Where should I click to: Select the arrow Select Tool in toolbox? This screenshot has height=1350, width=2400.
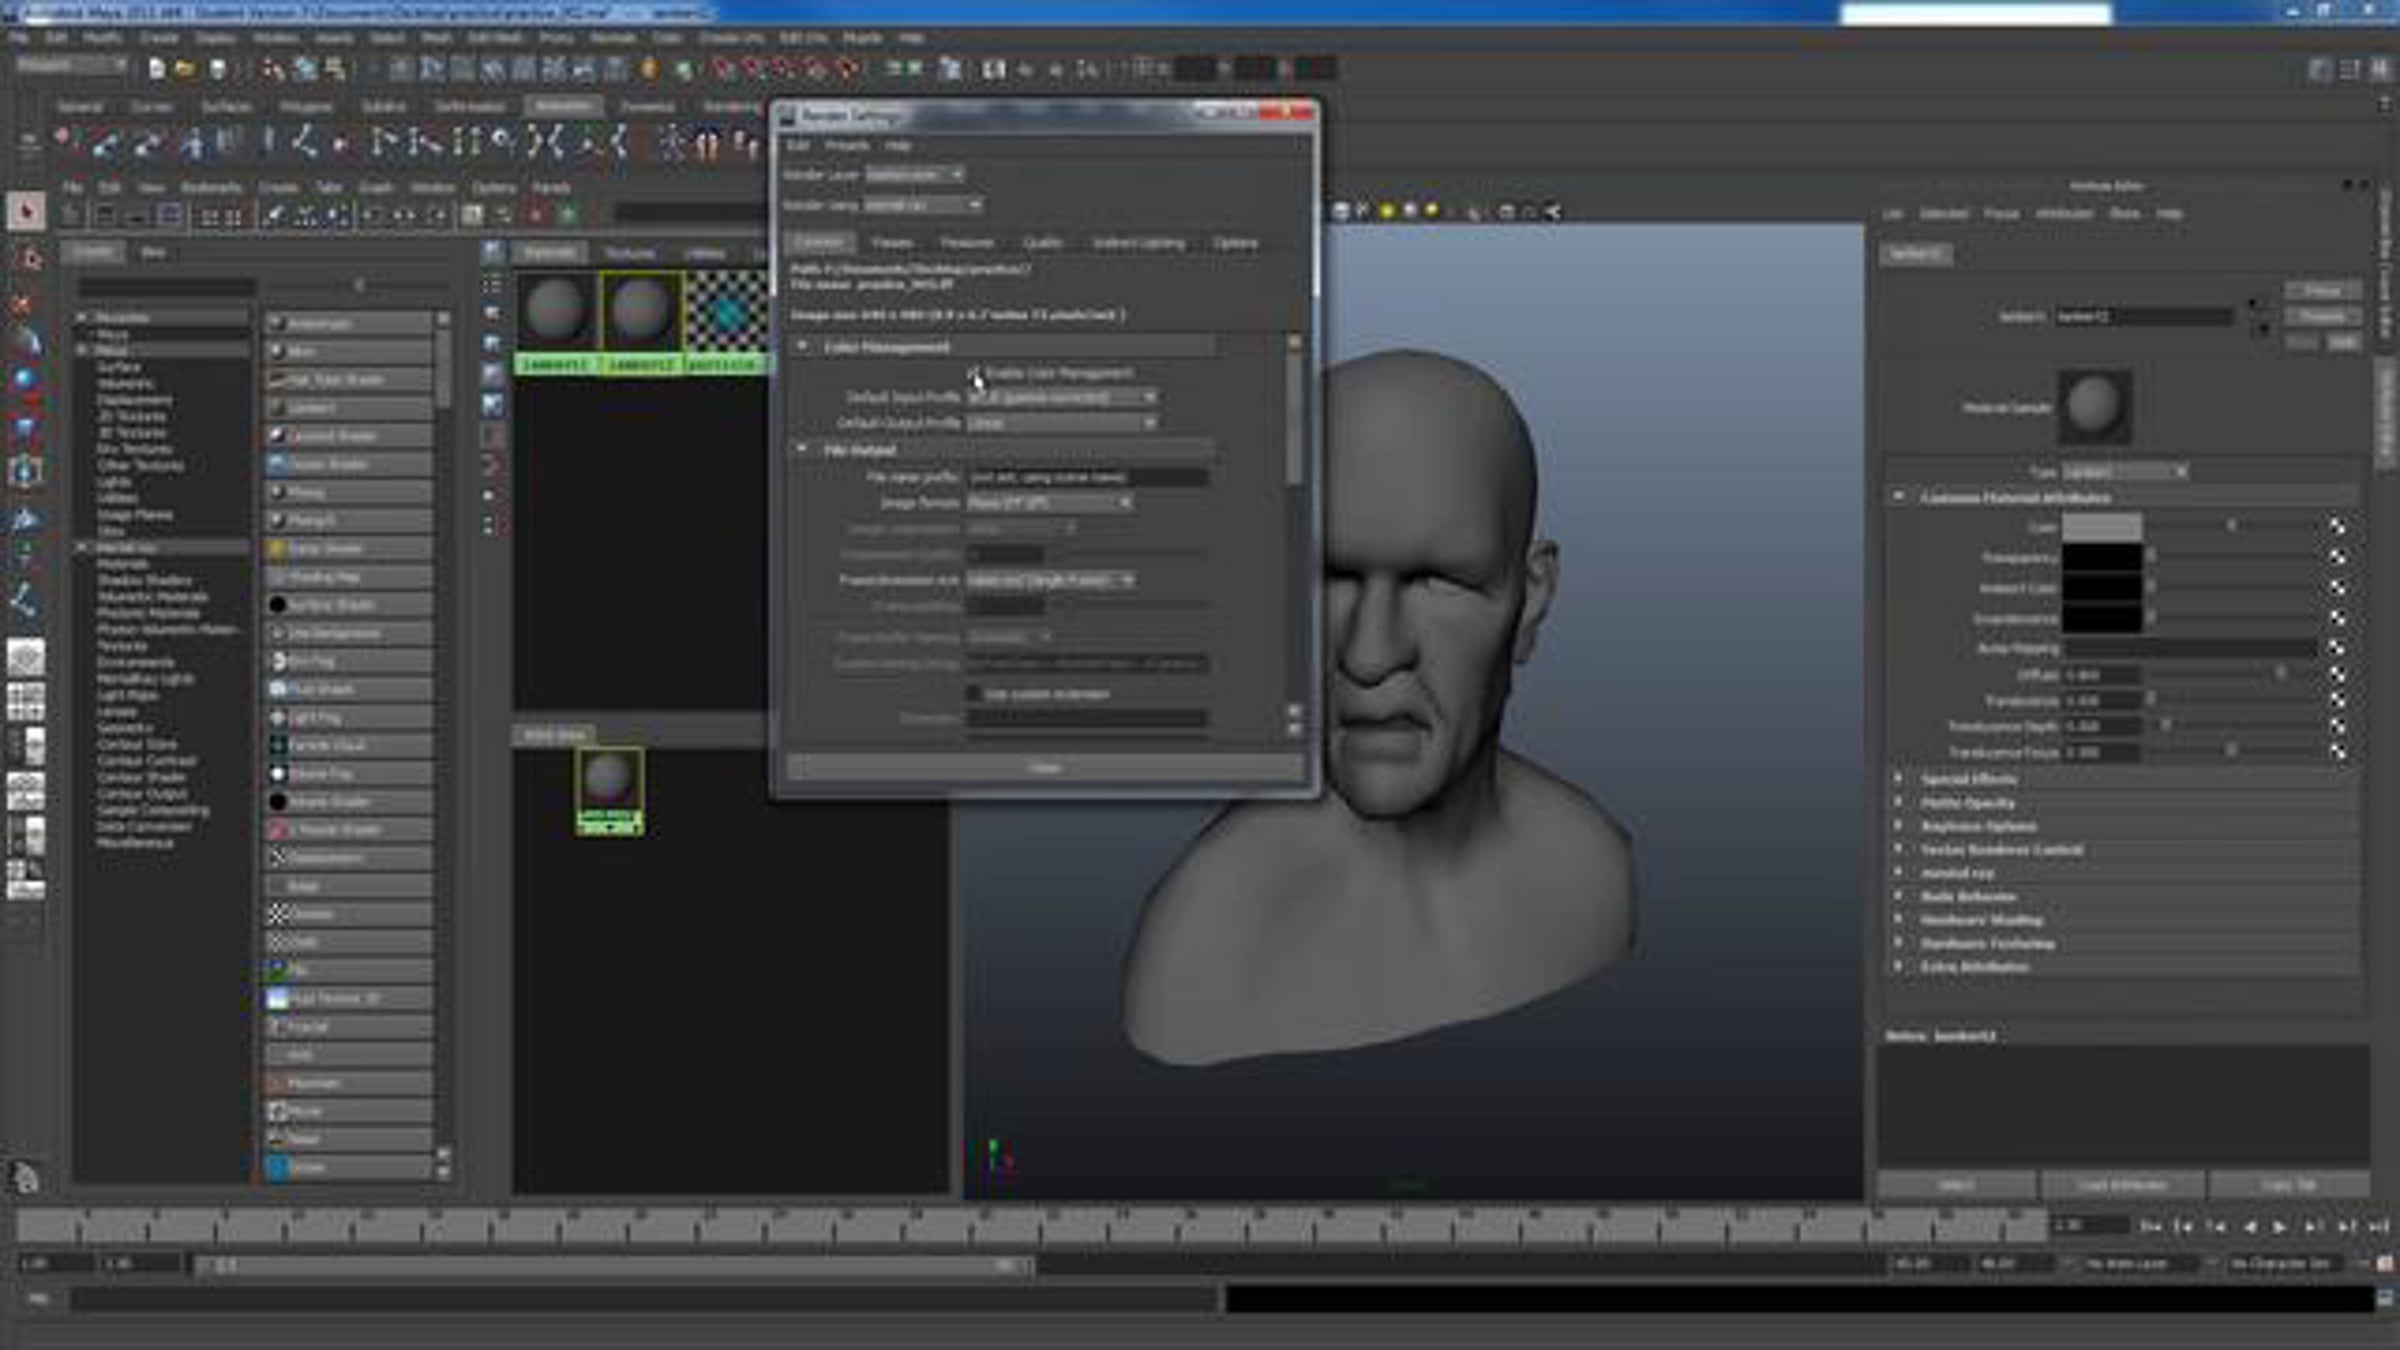click(x=27, y=211)
